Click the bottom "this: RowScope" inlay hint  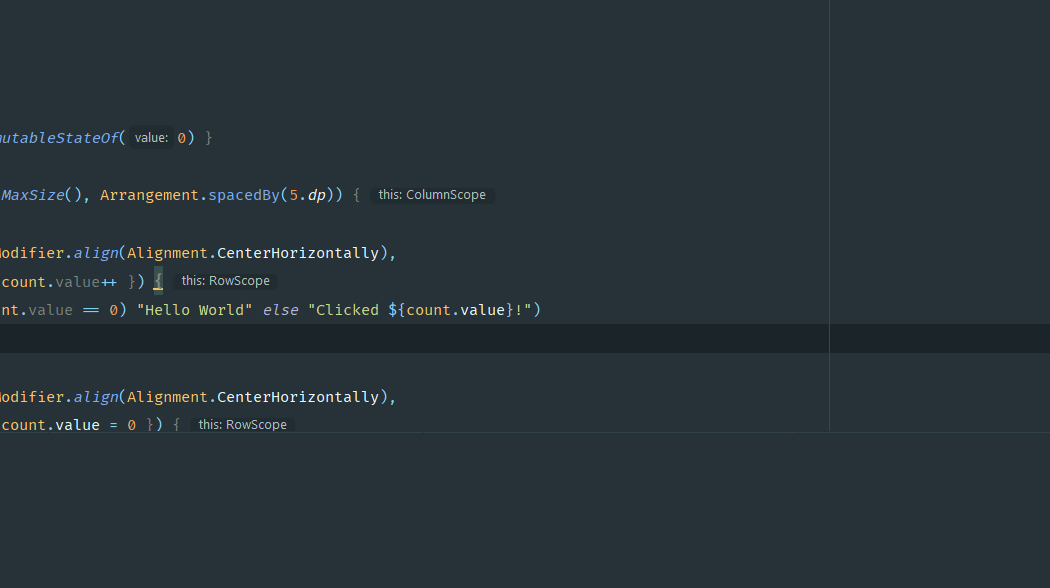[x=242, y=424]
